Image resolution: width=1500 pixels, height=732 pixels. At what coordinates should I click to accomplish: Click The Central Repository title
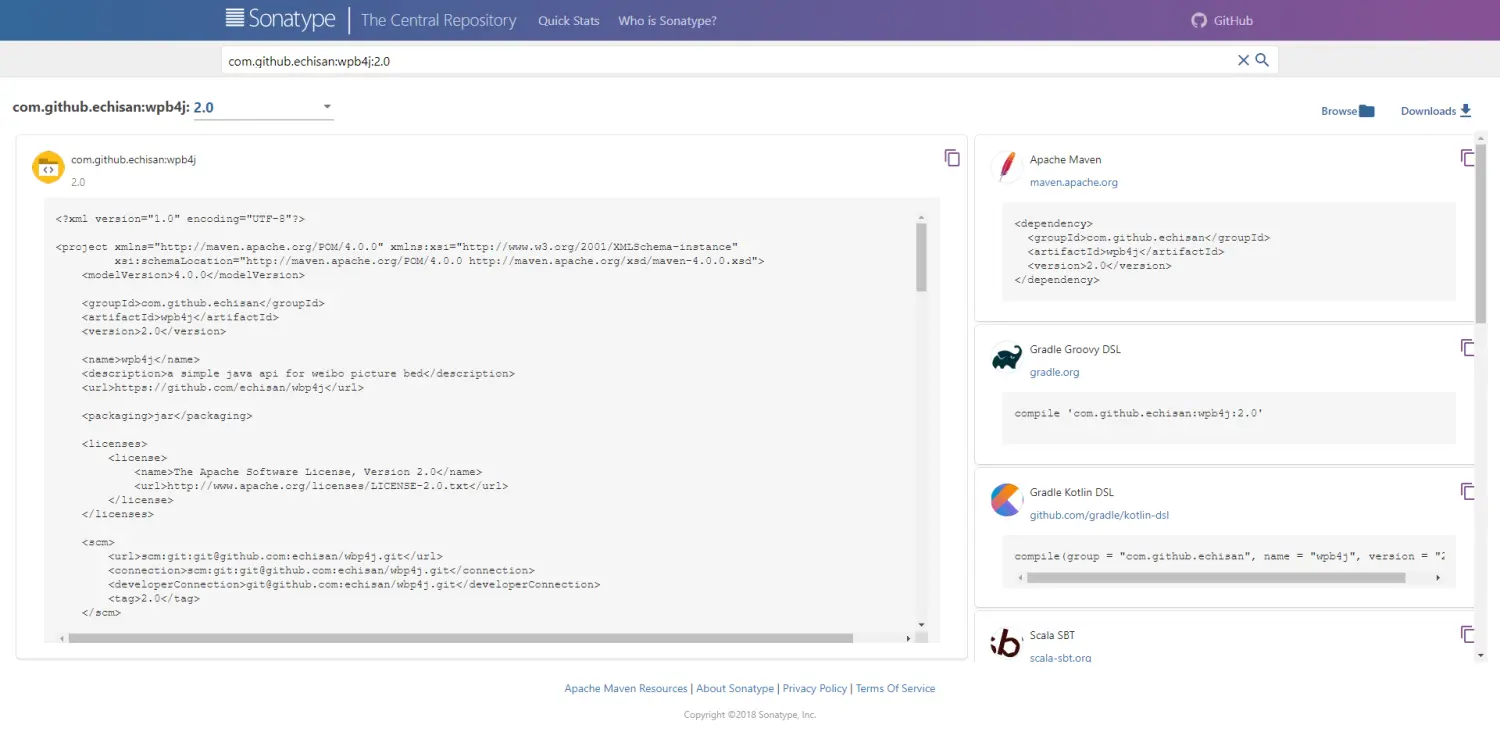pyautogui.click(x=438, y=20)
